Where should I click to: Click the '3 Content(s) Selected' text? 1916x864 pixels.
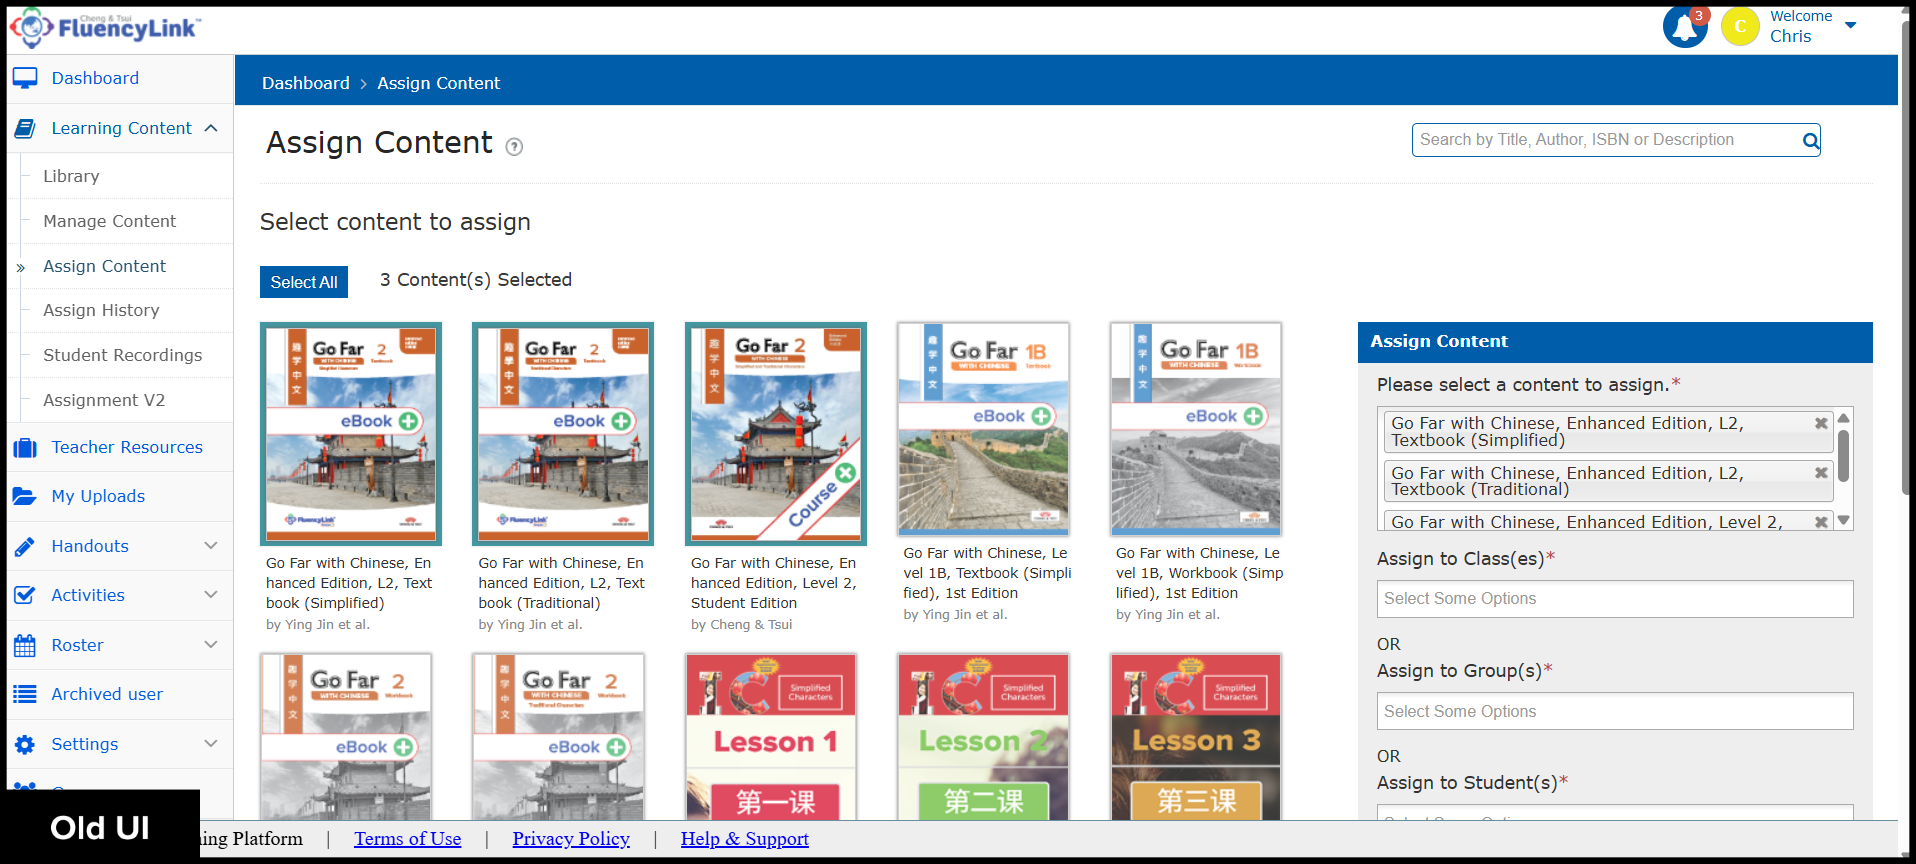476,280
